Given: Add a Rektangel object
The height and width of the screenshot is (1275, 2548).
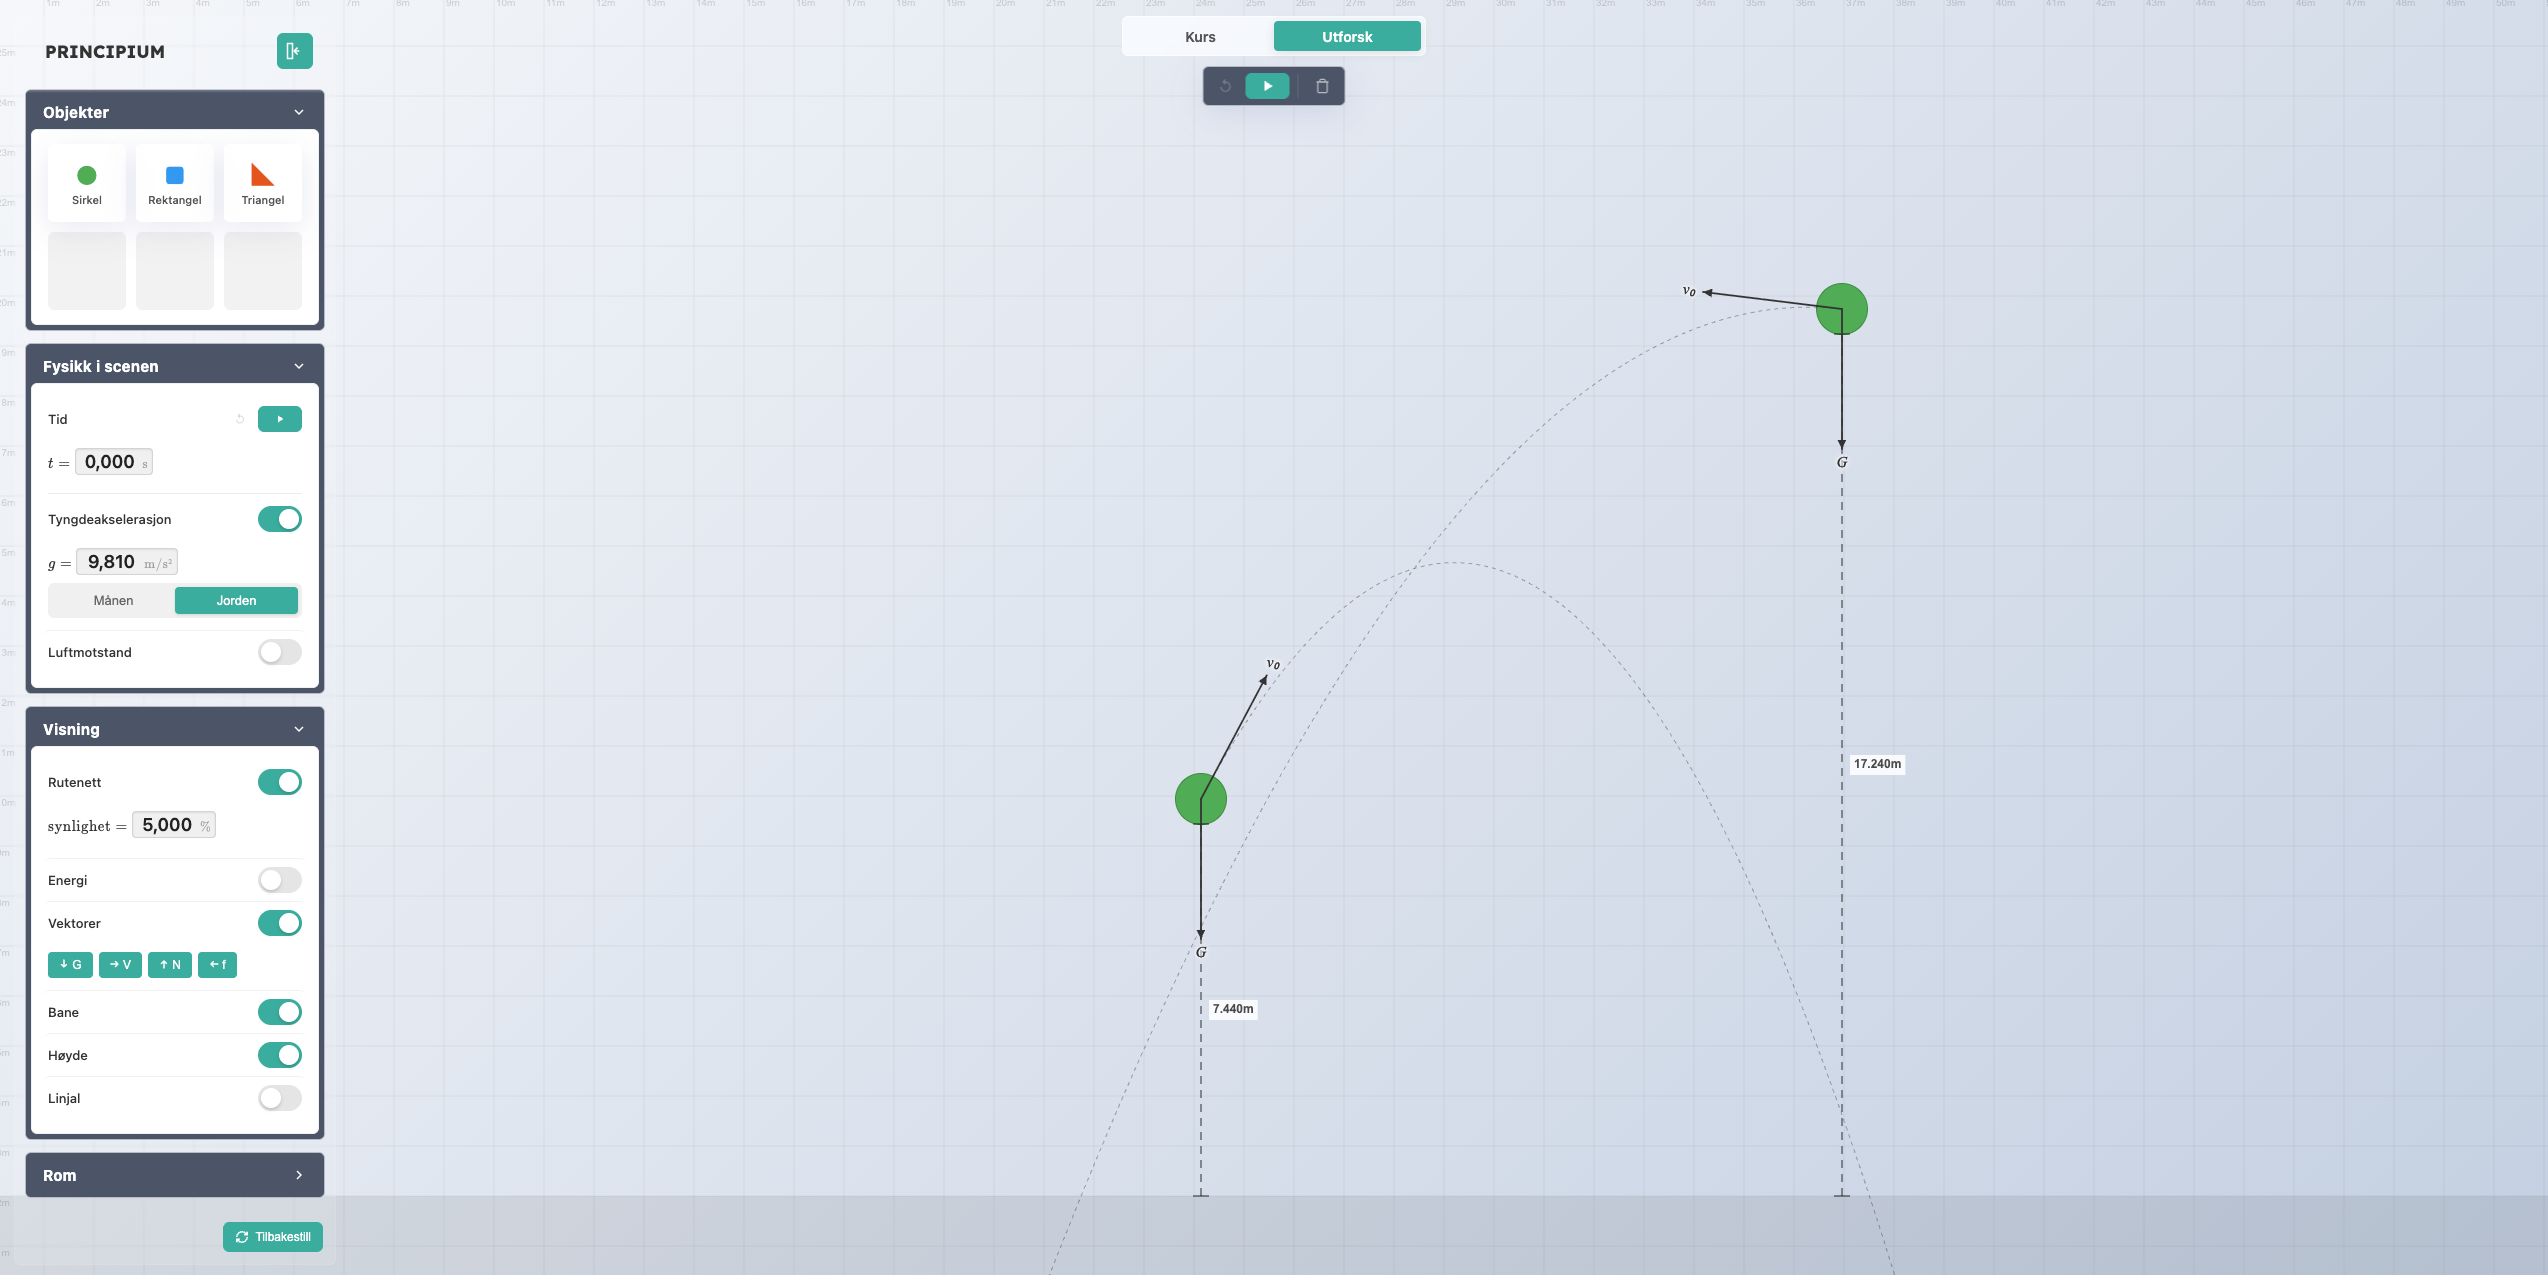Looking at the screenshot, I should coord(175,183).
